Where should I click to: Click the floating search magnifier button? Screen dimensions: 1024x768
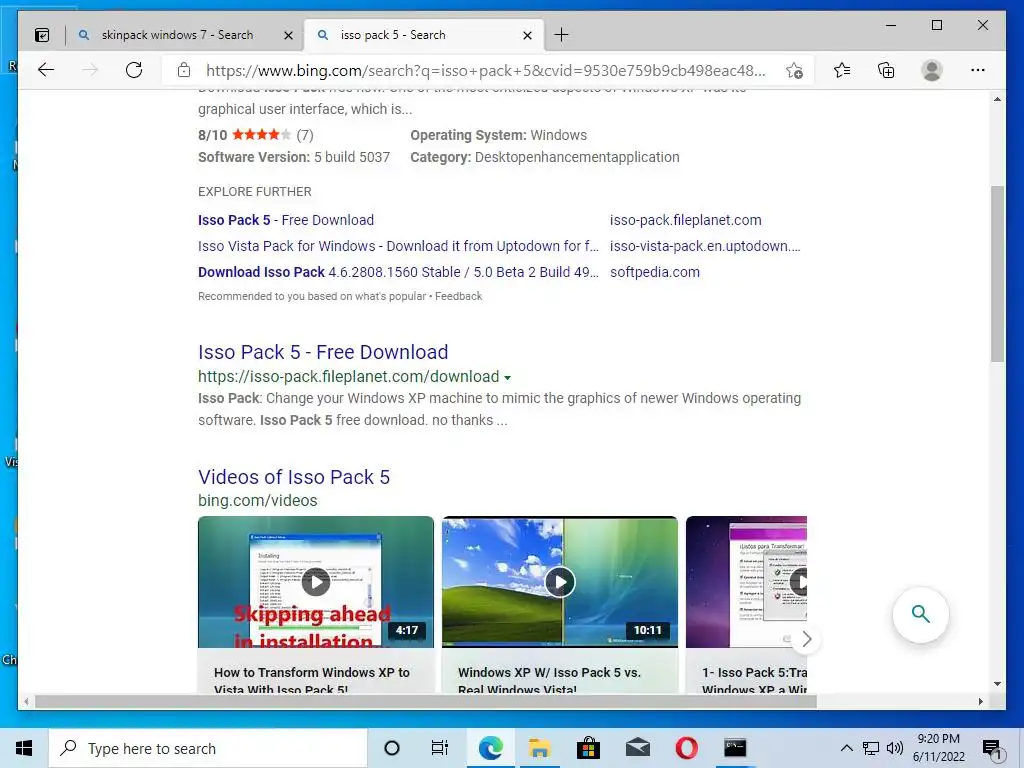pyautogui.click(x=921, y=615)
